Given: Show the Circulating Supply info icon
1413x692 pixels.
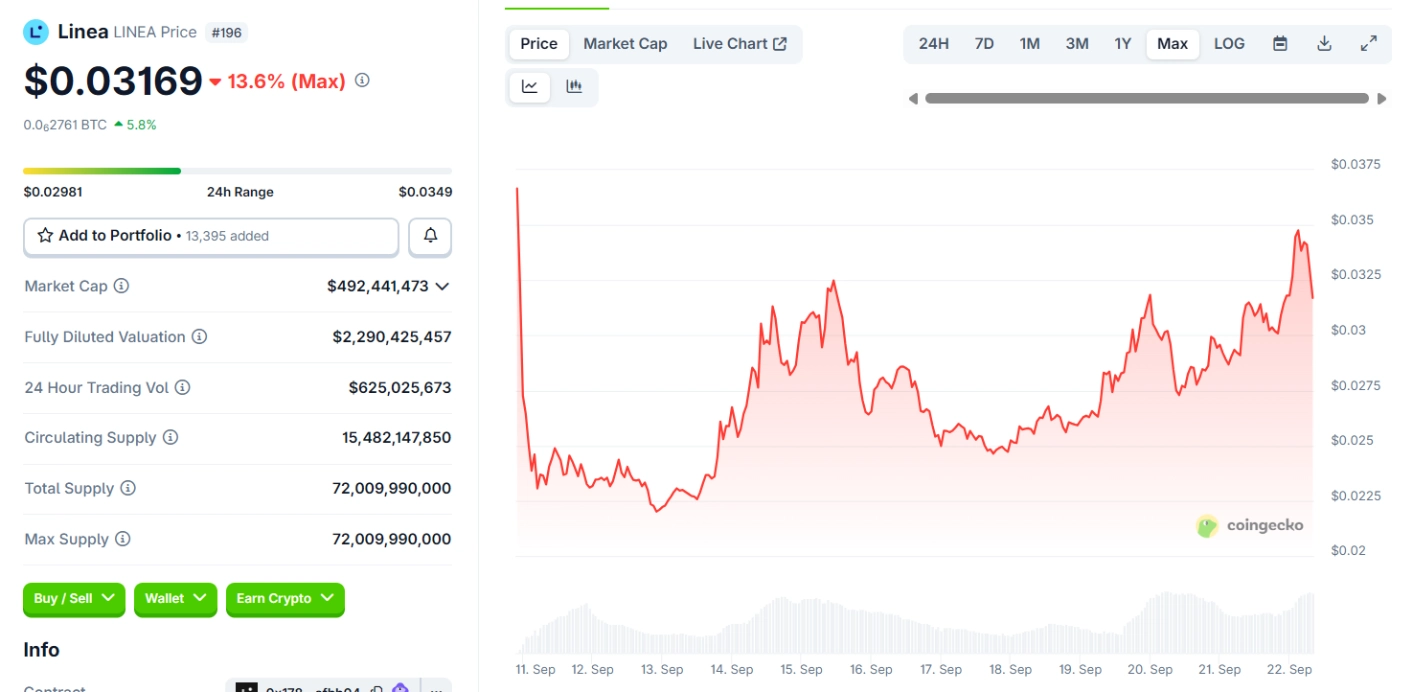Looking at the screenshot, I should [170, 437].
